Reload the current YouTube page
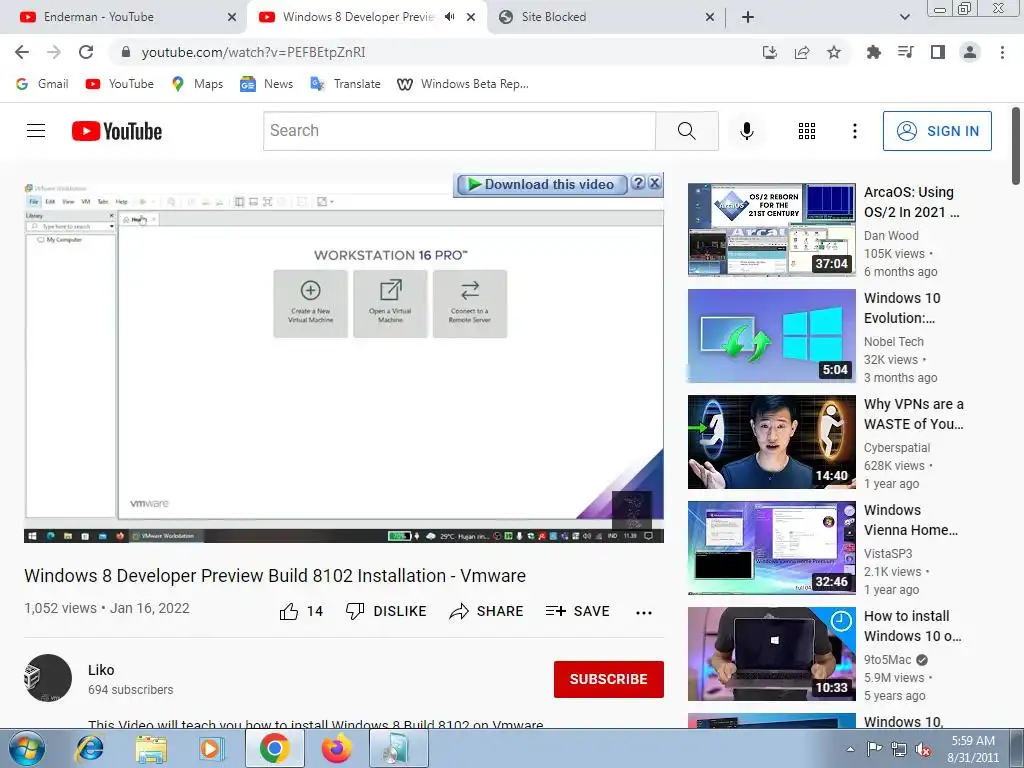The height and width of the screenshot is (768, 1024). (x=86, y=52)
